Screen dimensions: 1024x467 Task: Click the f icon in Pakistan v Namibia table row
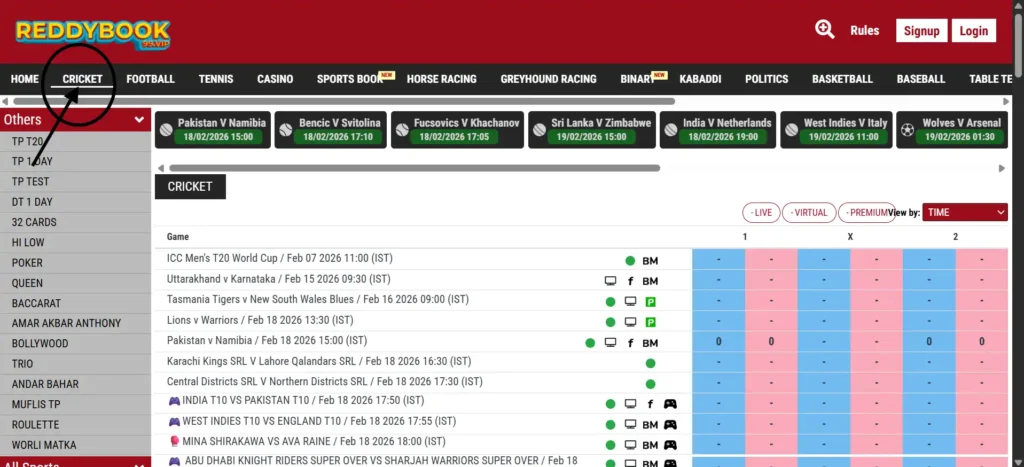pos(630,343)
